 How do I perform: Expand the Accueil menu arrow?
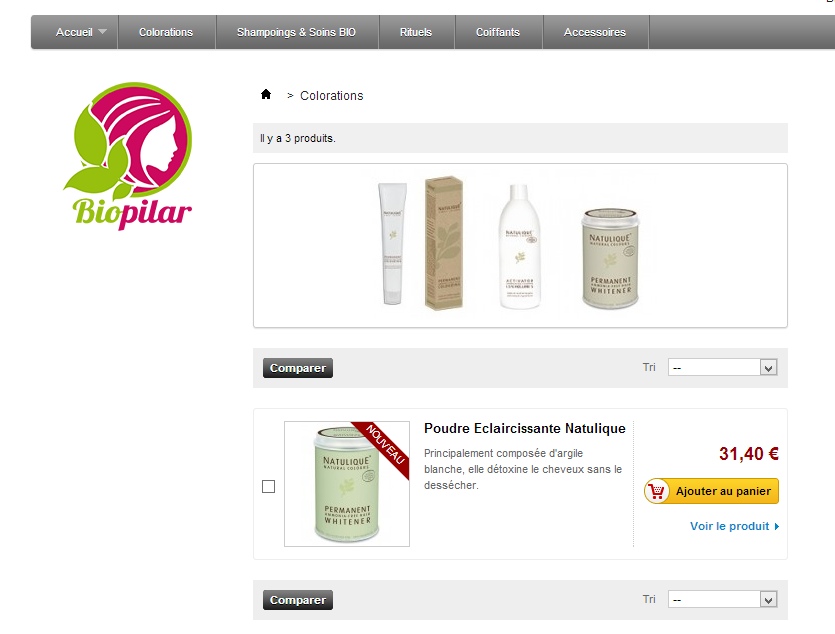click(x=102, y=31)
